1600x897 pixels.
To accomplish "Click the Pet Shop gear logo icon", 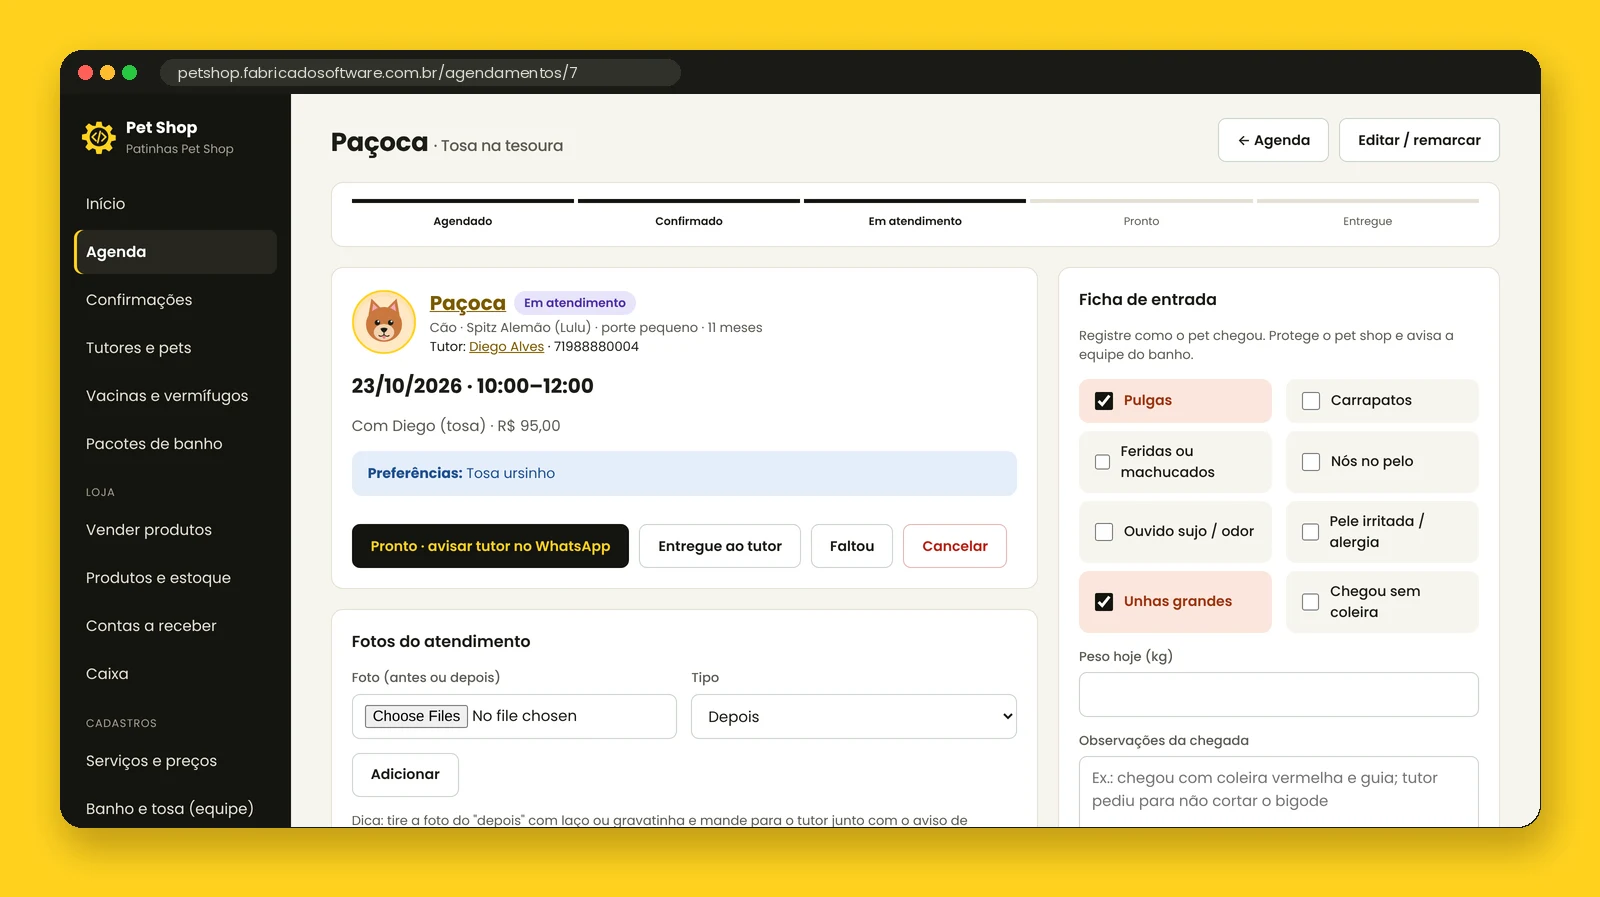I will pyautogui.click(x=99, y=137).
